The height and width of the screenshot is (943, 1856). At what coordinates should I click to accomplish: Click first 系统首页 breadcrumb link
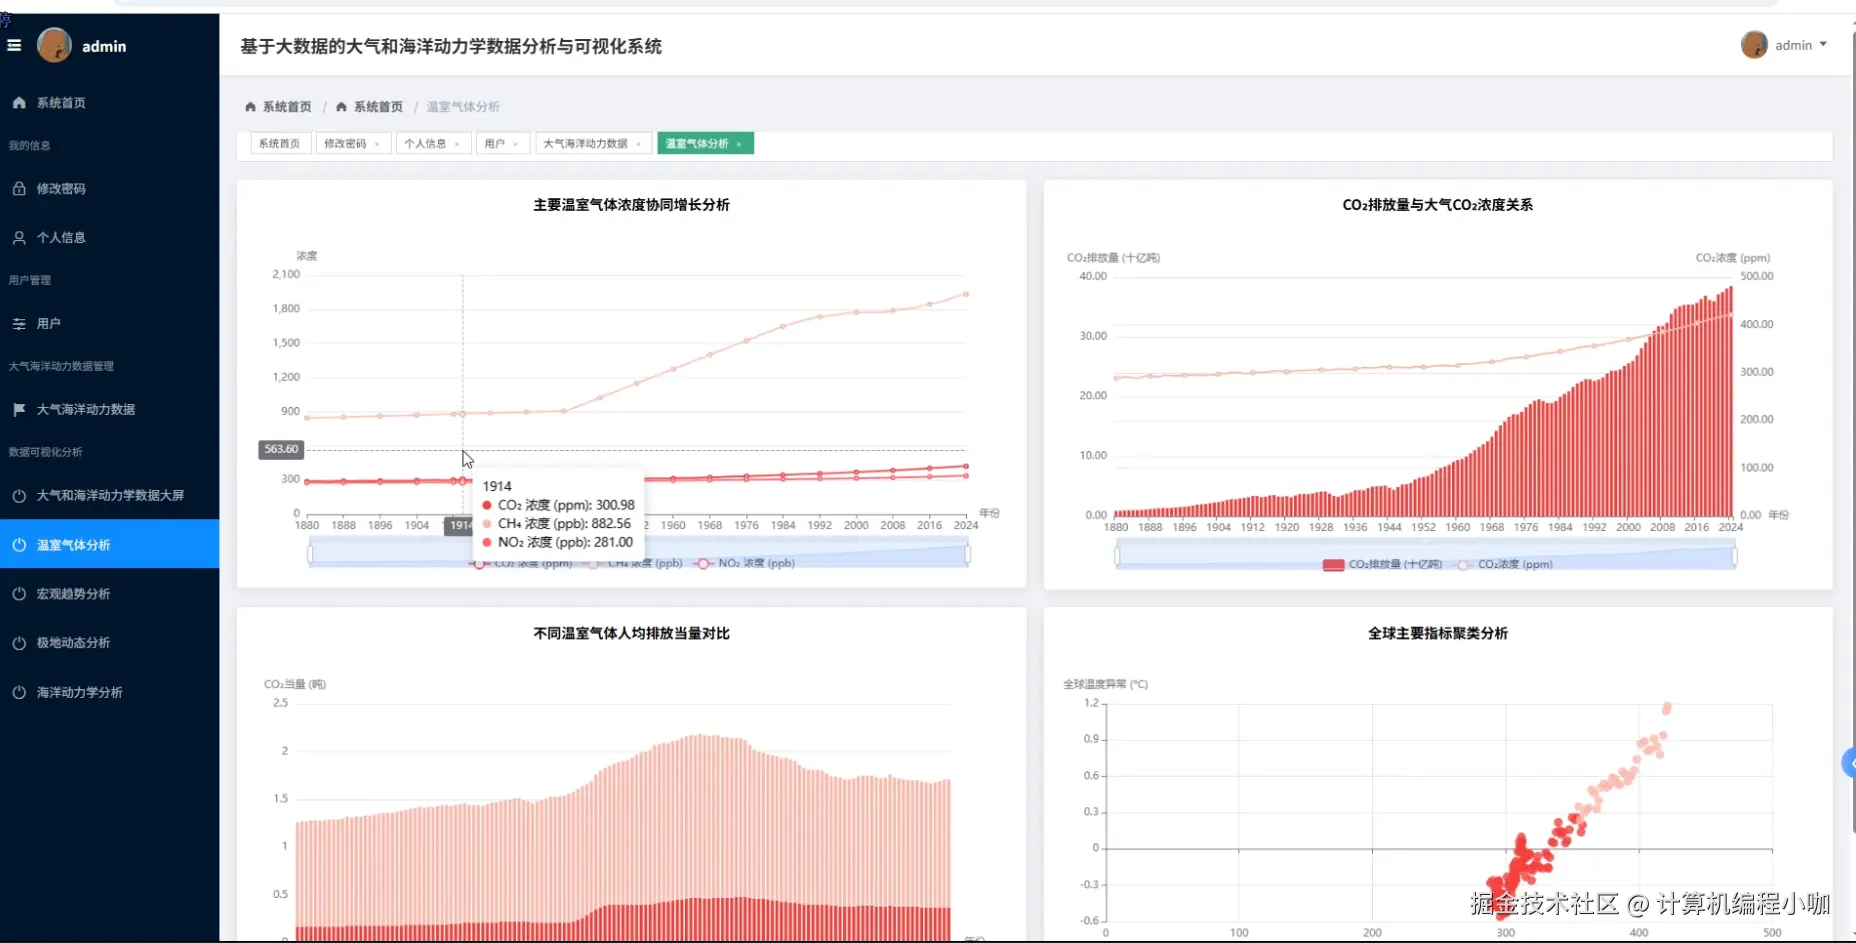coord(287,107)
